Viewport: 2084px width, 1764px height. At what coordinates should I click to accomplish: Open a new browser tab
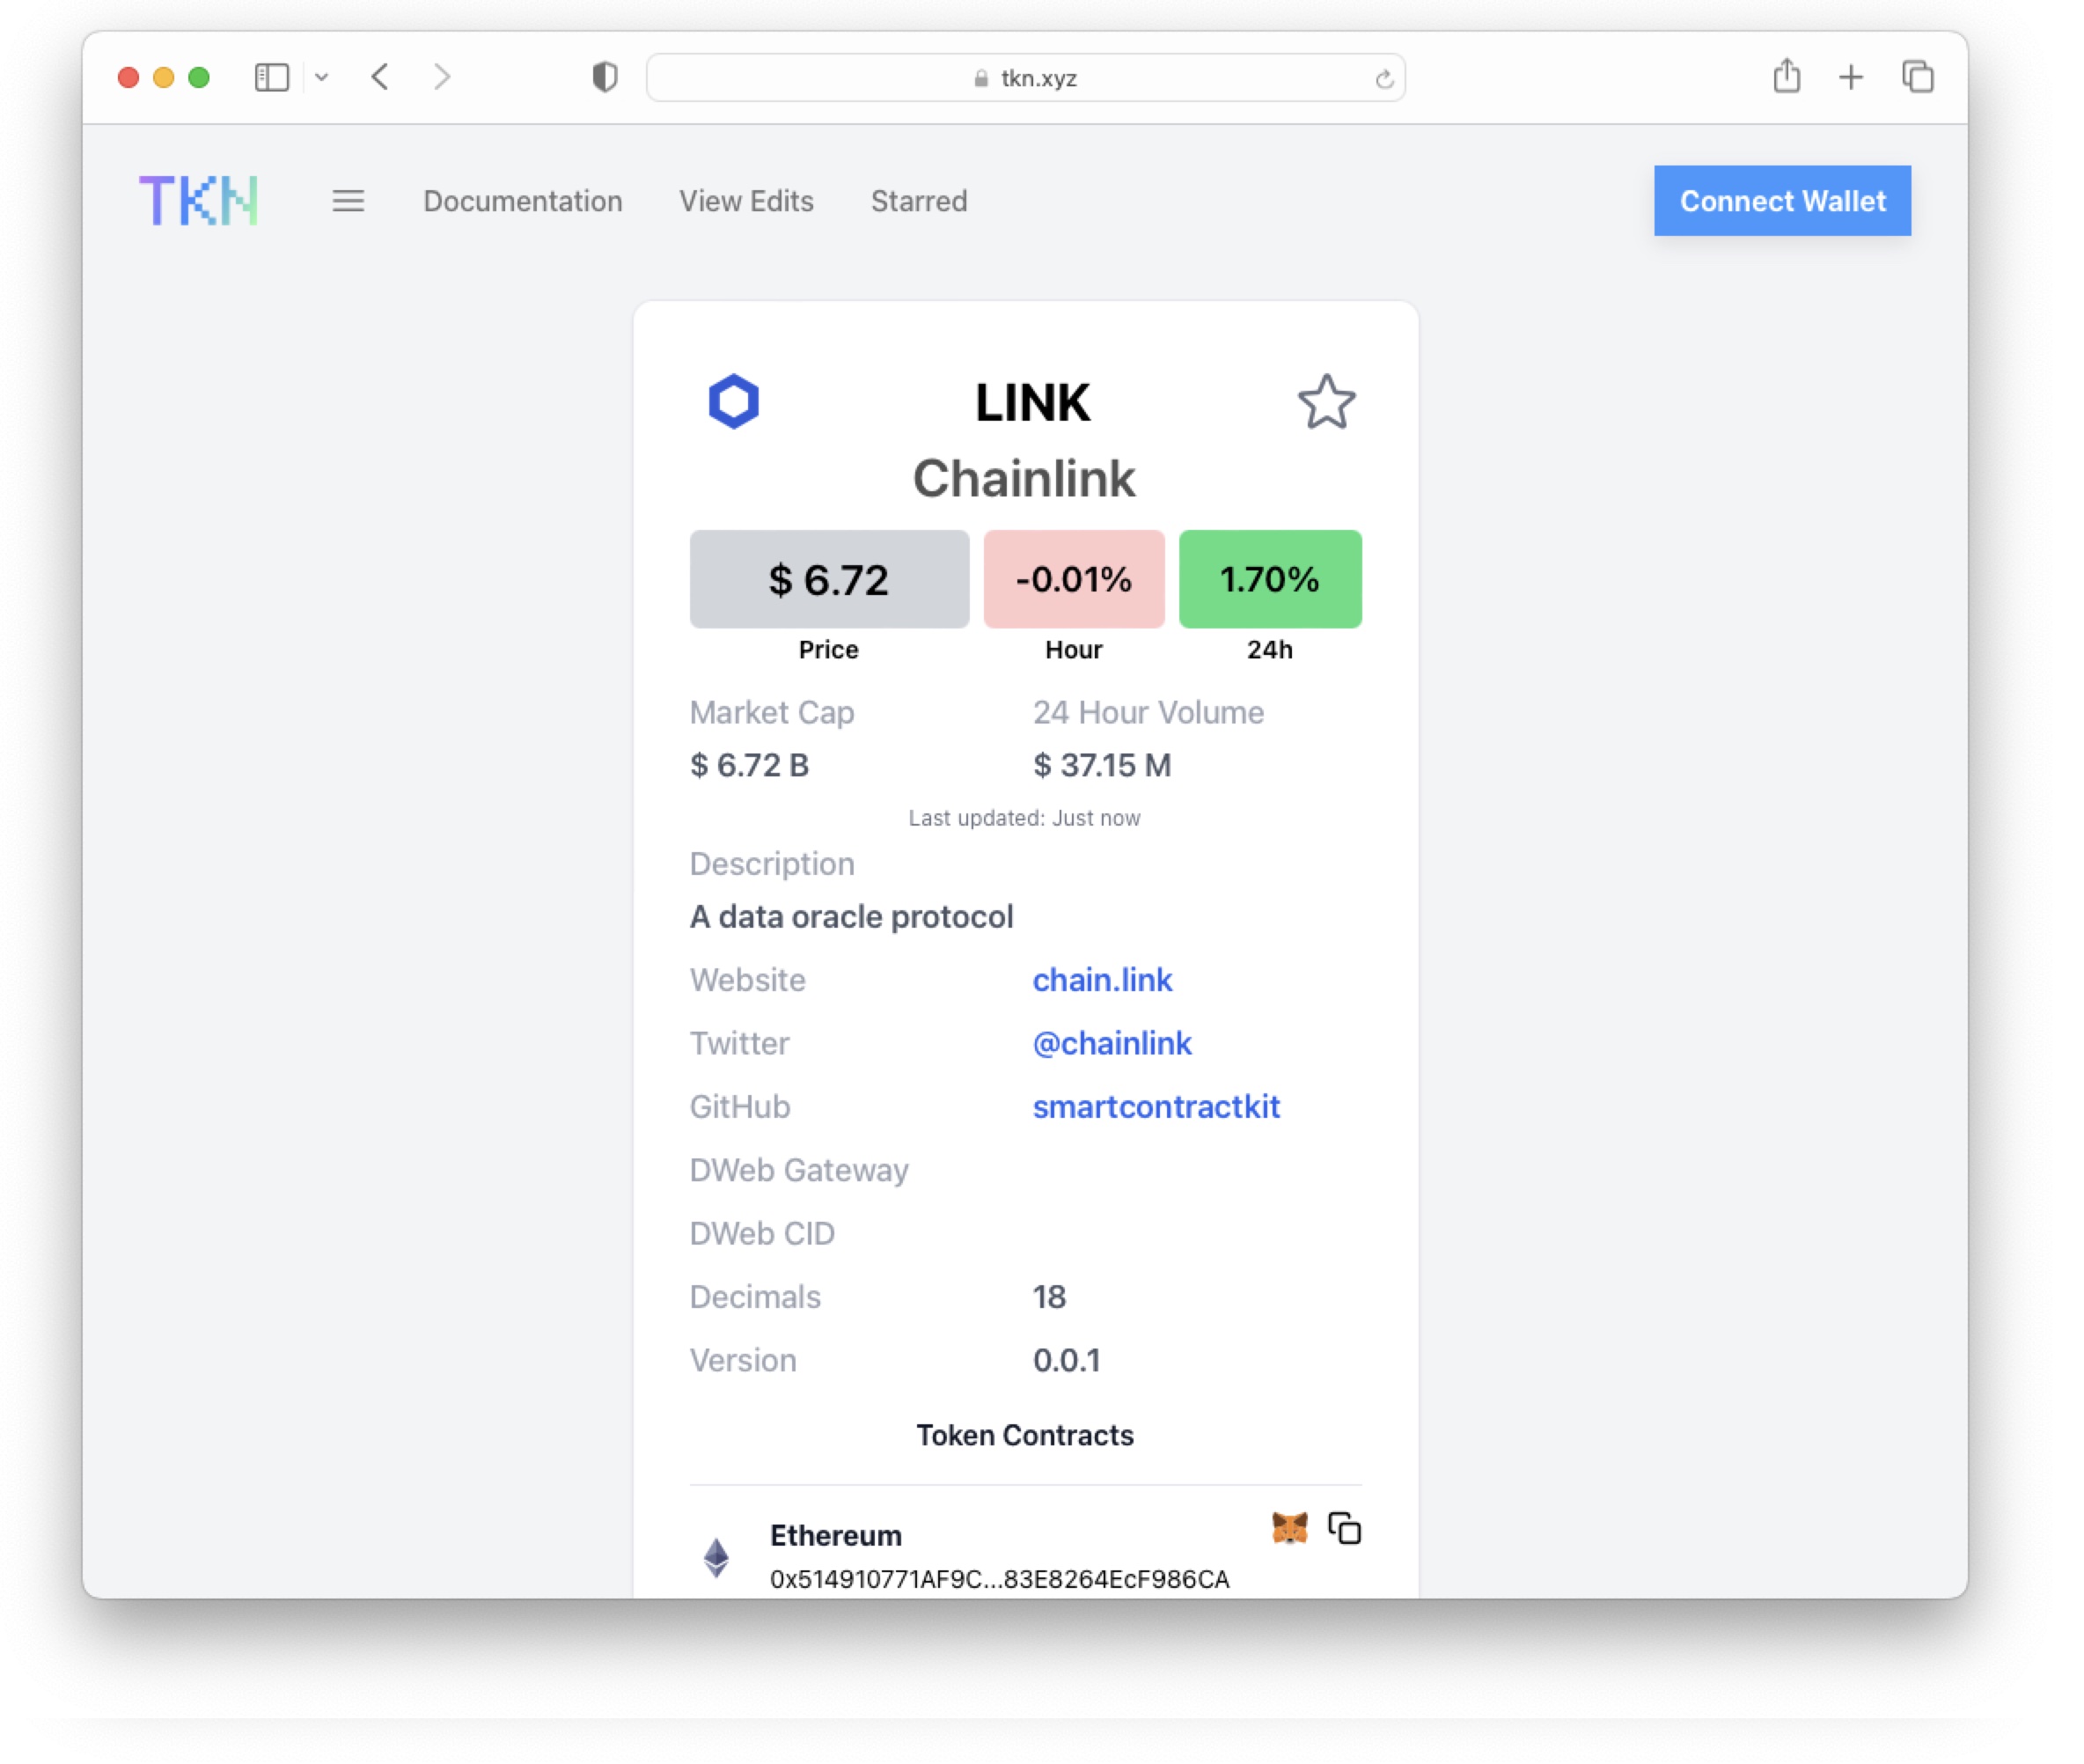click(x=1850, y=77)
